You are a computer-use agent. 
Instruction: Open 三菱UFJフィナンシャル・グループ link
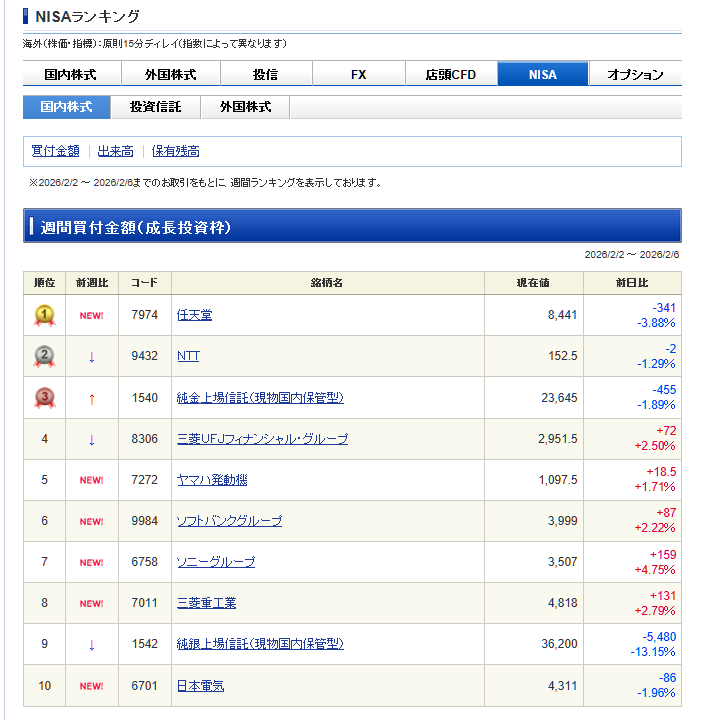pos(262,439)
